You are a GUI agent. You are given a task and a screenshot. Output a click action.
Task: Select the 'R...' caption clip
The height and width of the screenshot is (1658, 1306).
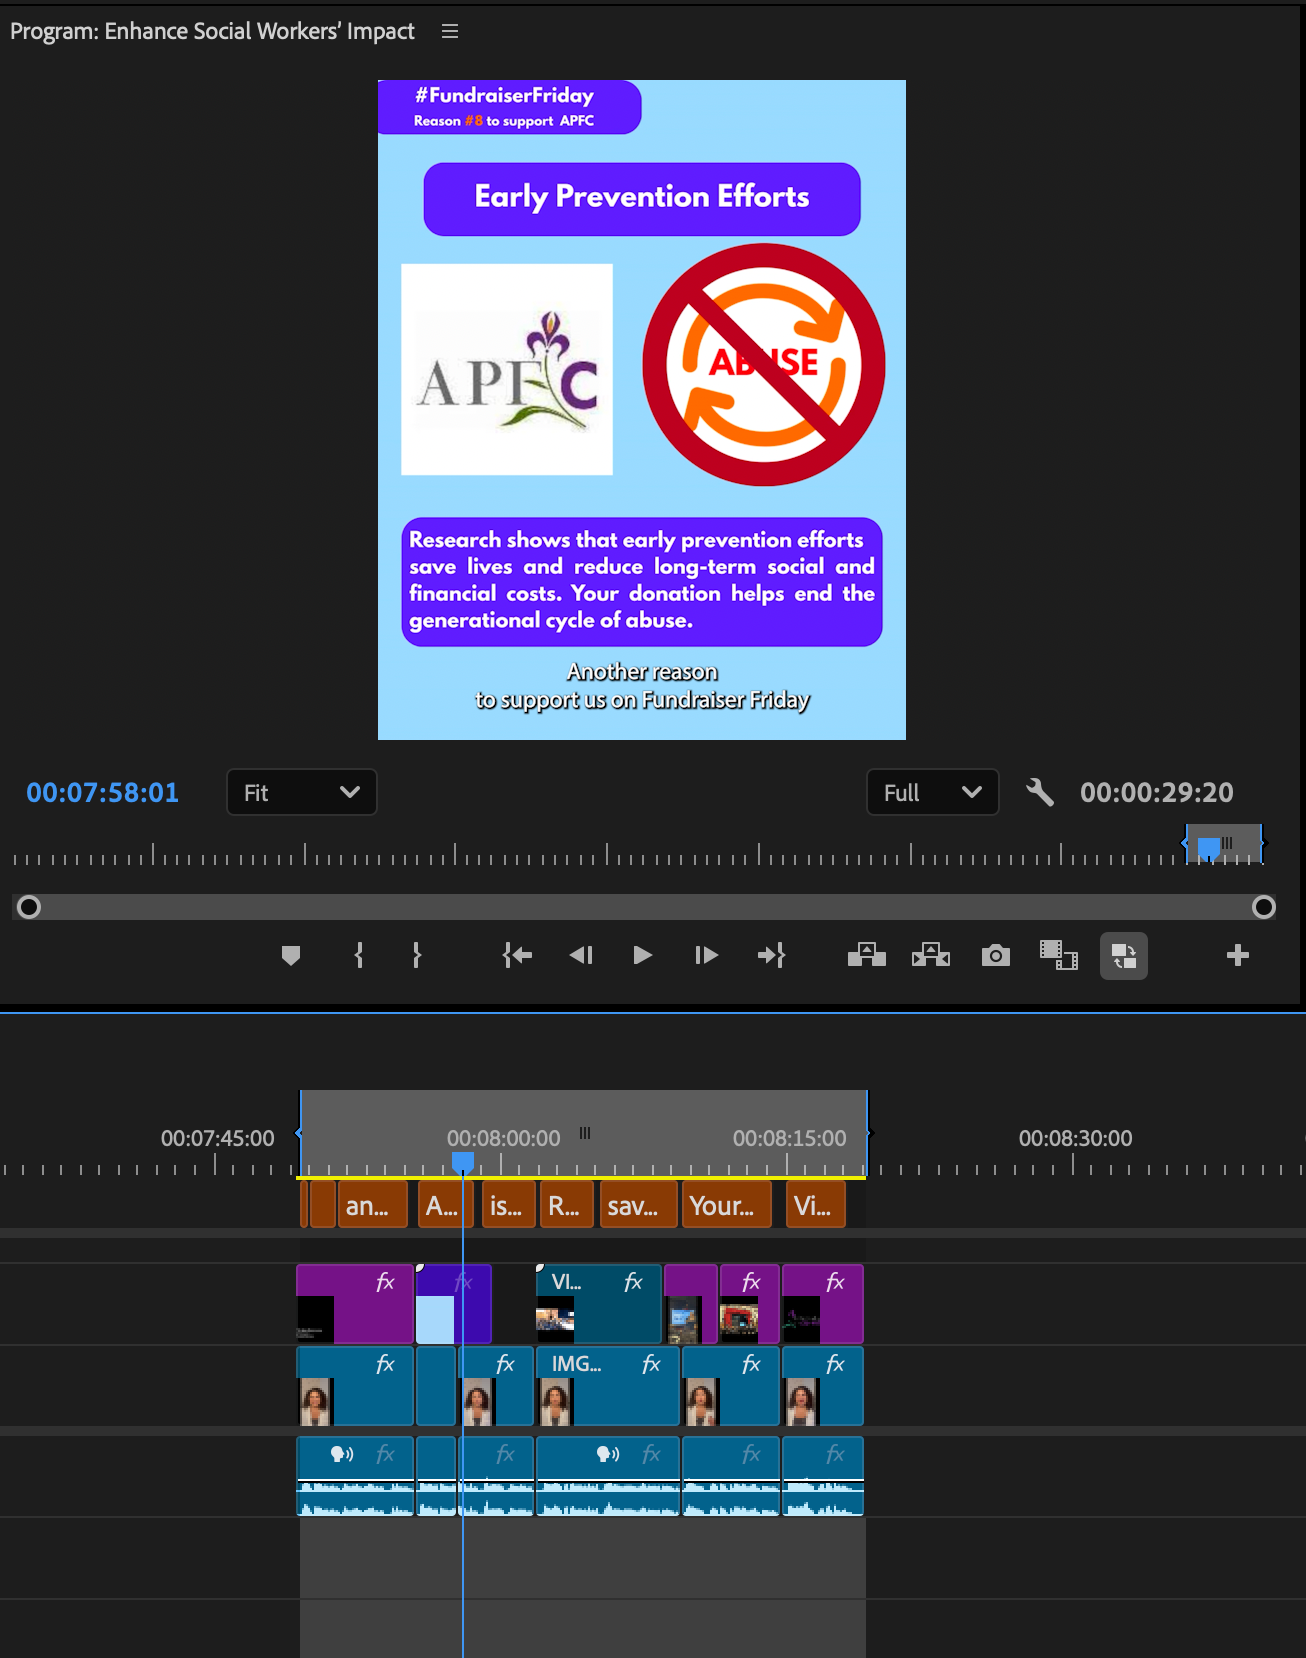click(x=567, y=1205)
